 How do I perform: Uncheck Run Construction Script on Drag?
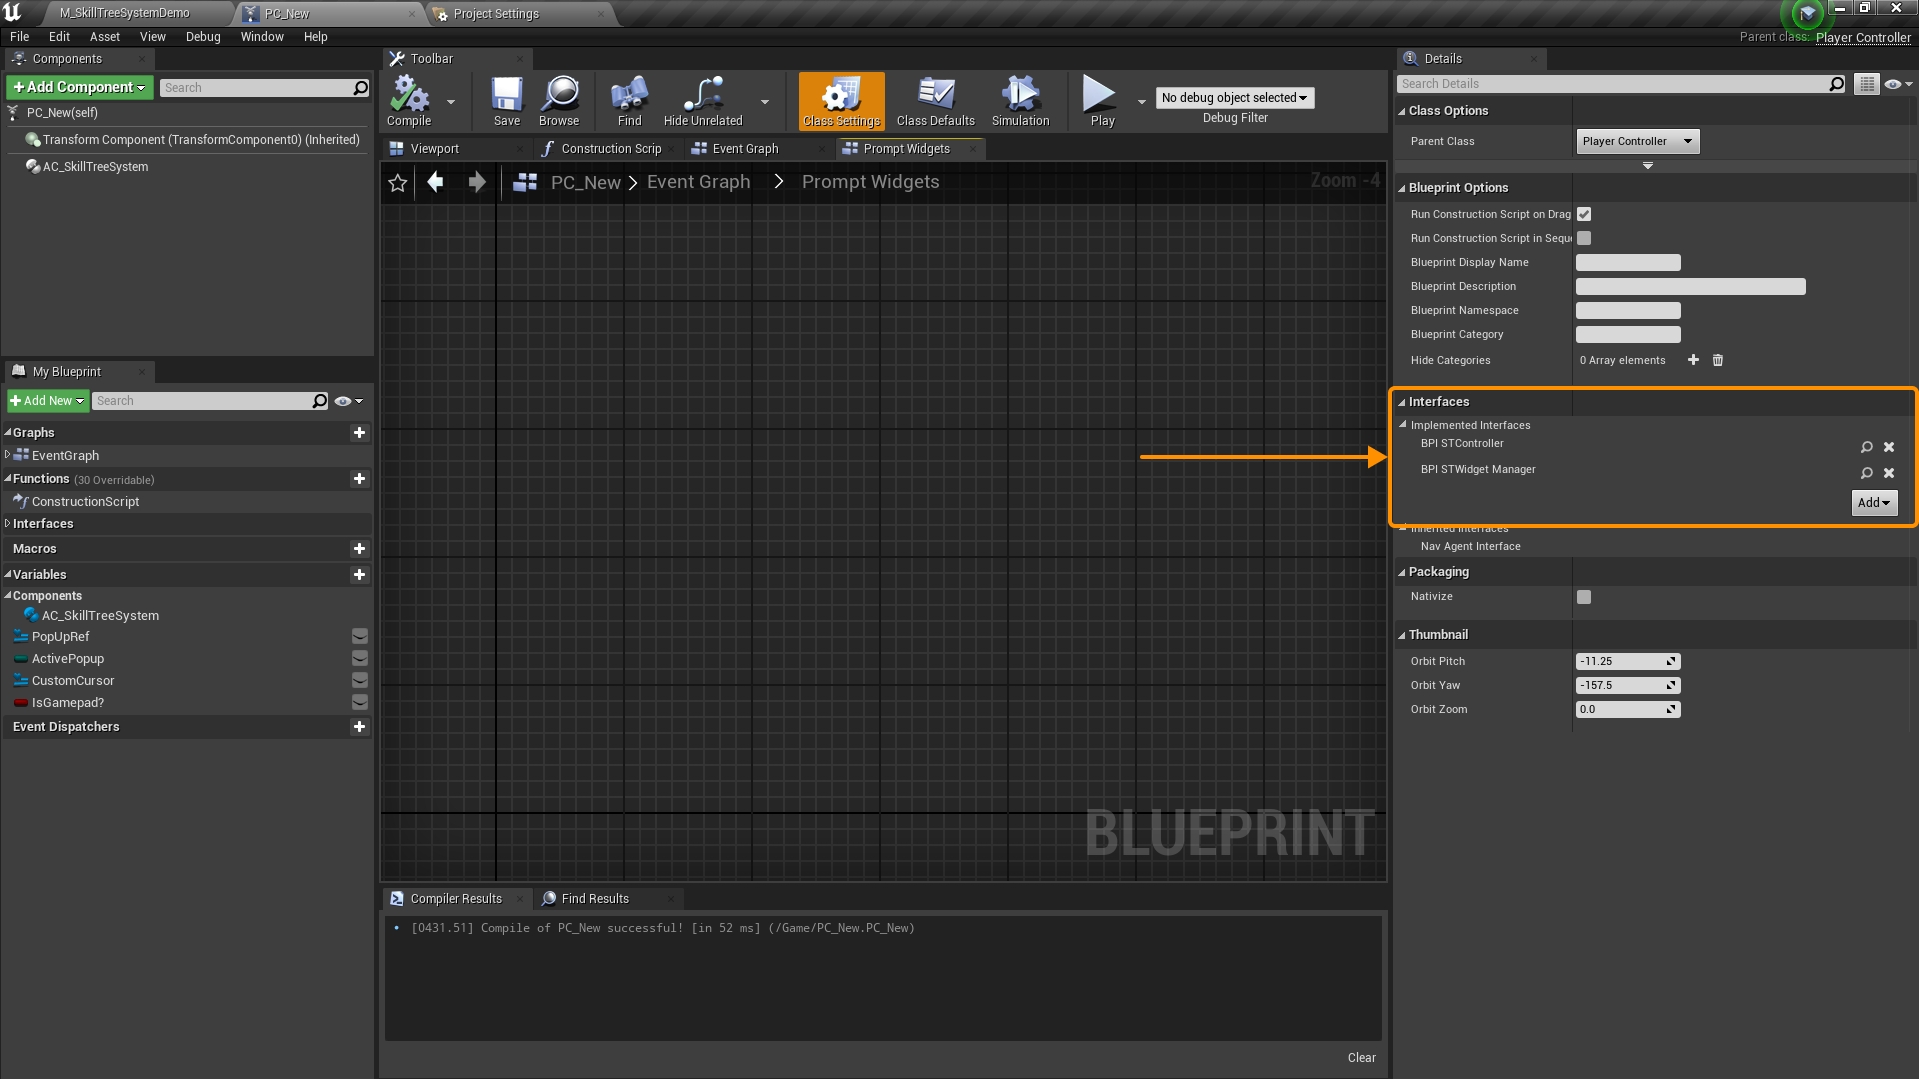1584,214
